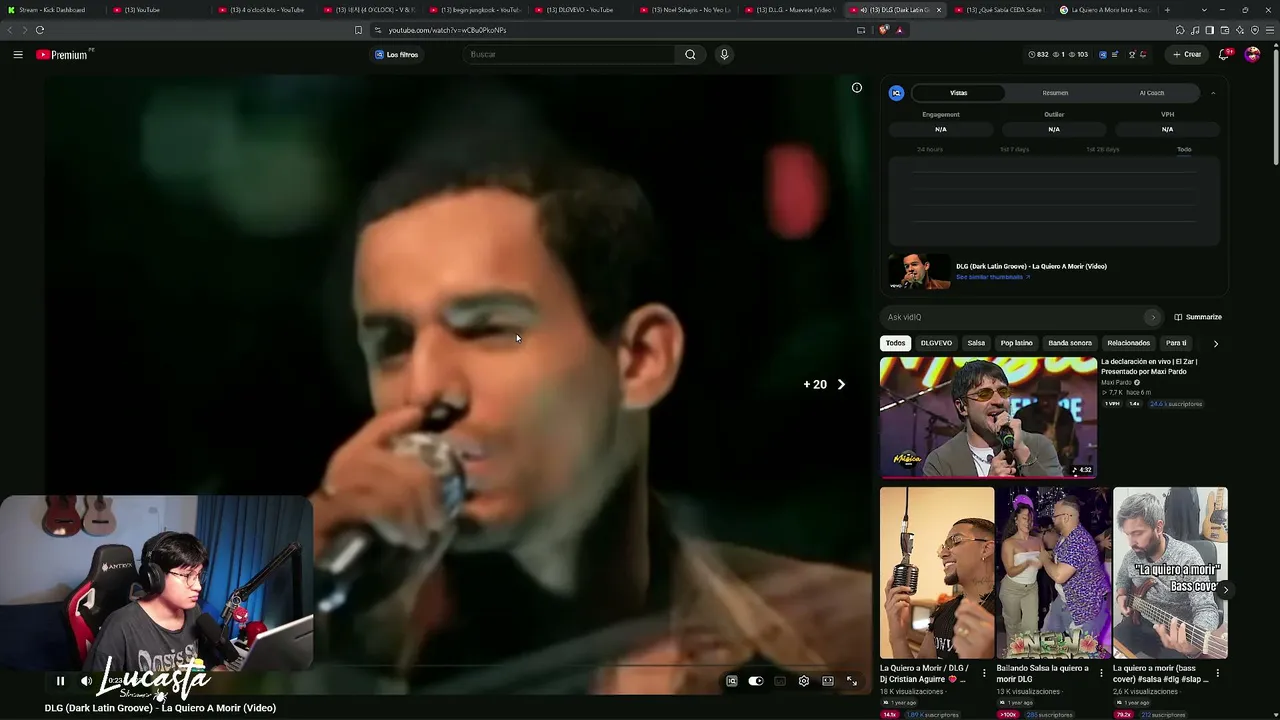The image size is (1280, 720).
Task: Reload the page in the browser
Action: (x=40, y=30)
